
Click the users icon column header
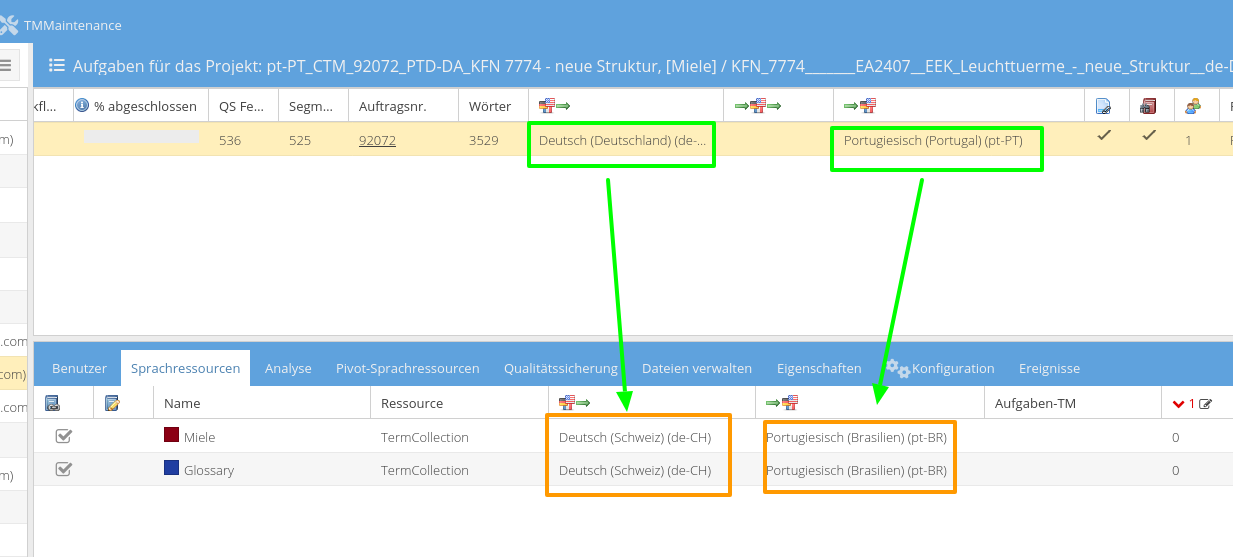coord(1193,105)
